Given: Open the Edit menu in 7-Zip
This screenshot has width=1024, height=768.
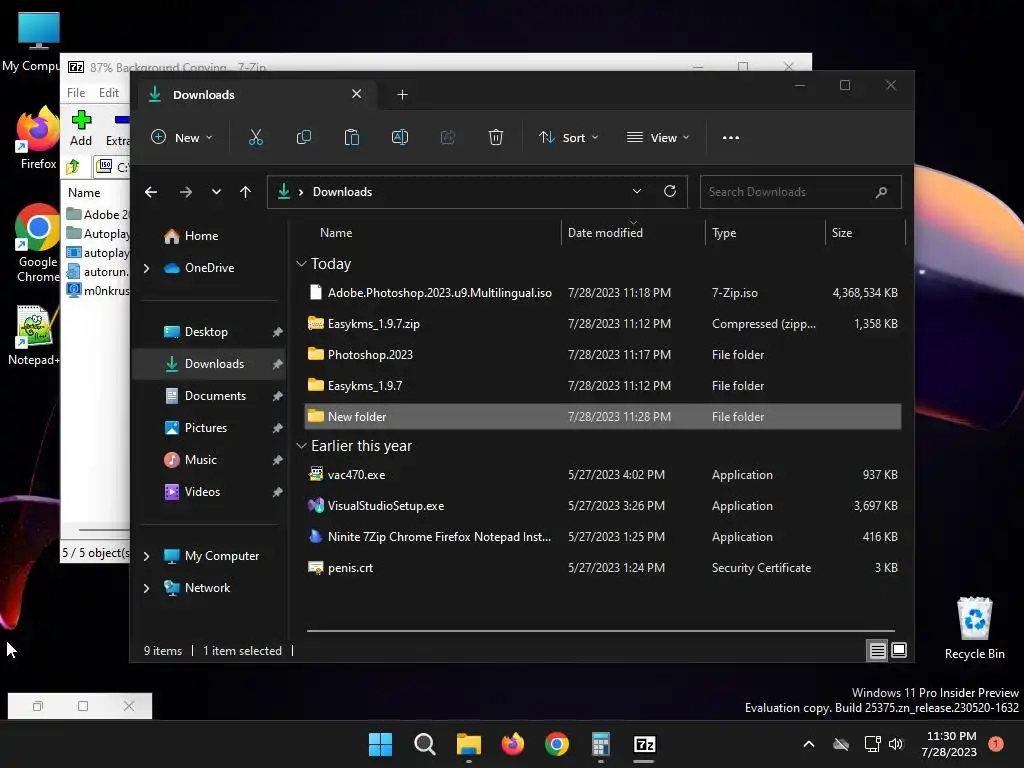Looking at the screenshot, I should (109, 93).
